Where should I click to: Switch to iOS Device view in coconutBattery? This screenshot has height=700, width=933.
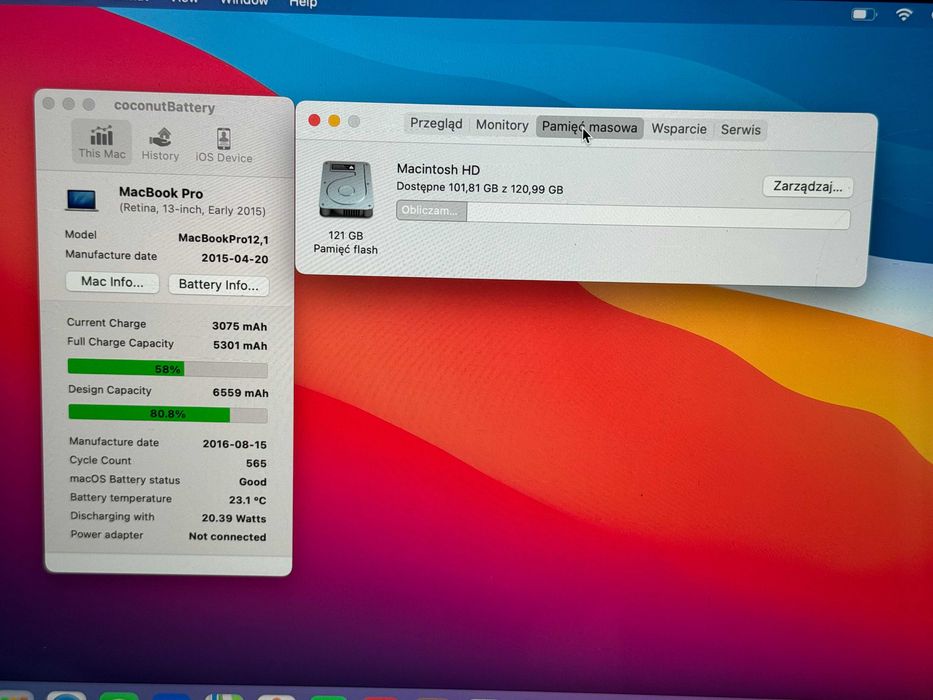pos(224,145)
